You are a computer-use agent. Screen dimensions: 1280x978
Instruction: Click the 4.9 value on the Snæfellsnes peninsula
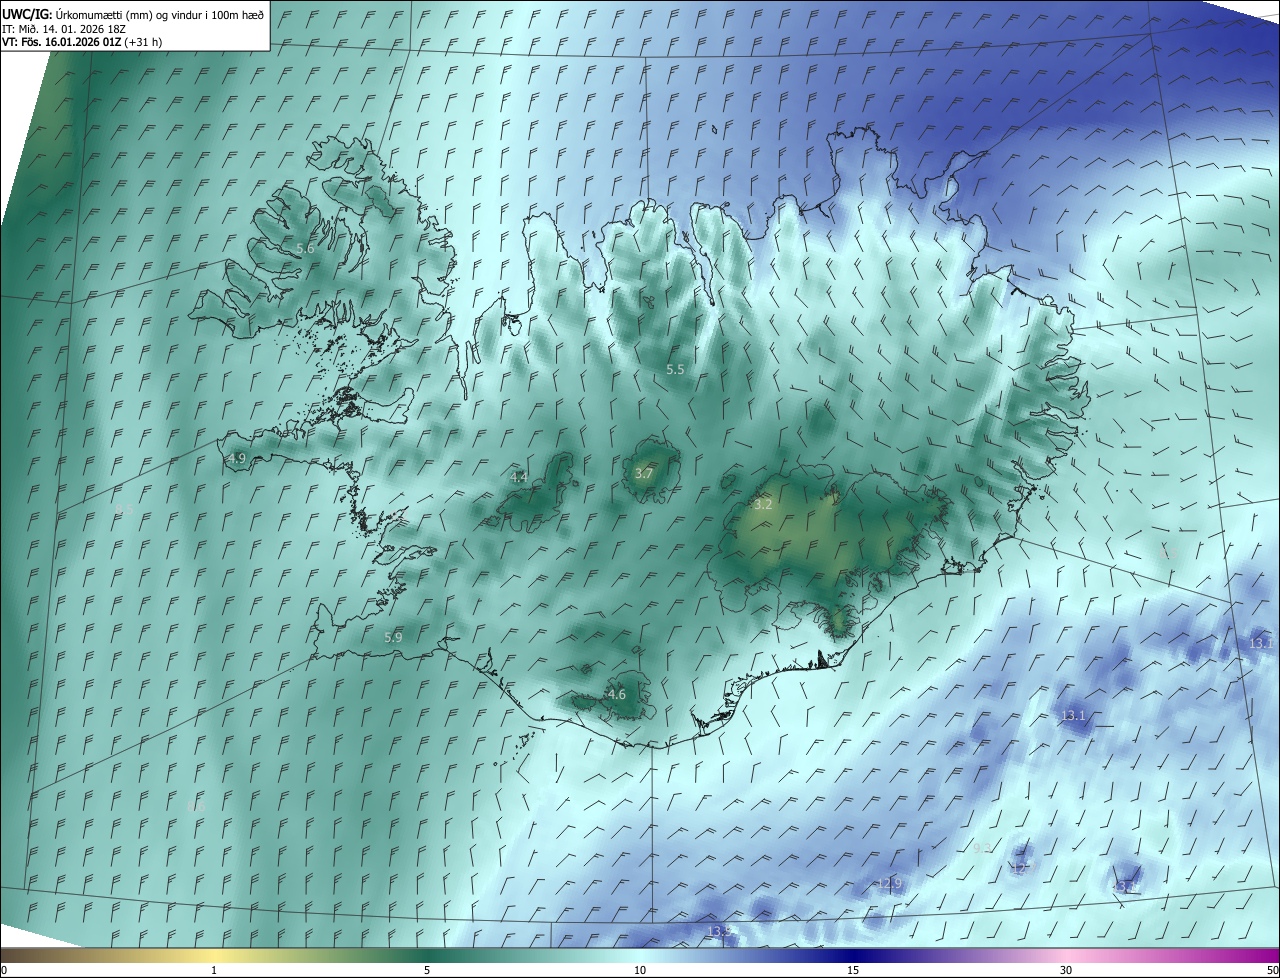[237, 458]
